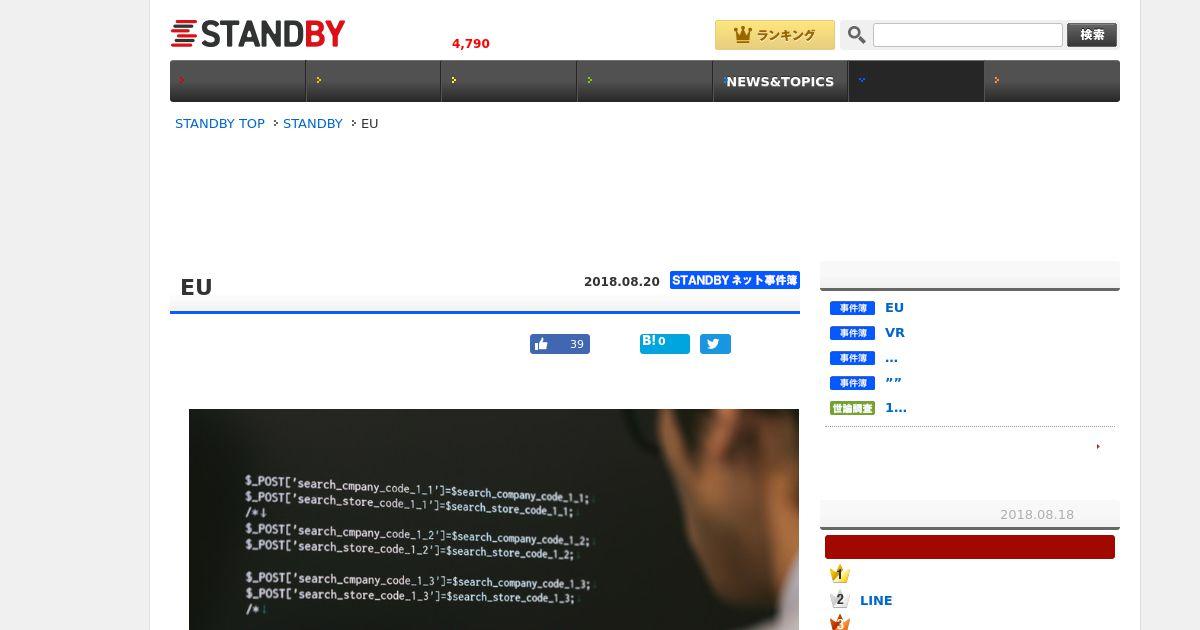Screen dimensions: 1200x630
Task: Open sidebar article link EU
Action: point(894,308)
